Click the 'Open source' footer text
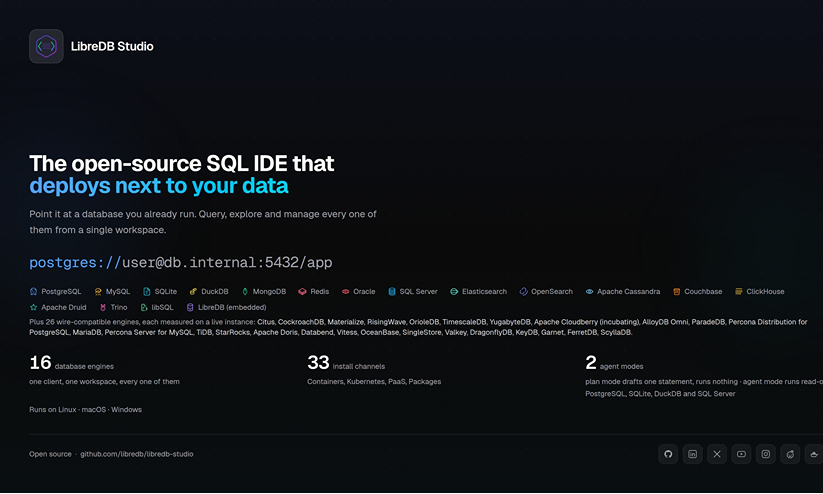Screen dimensions: 823x494 [x=50, y=454]
